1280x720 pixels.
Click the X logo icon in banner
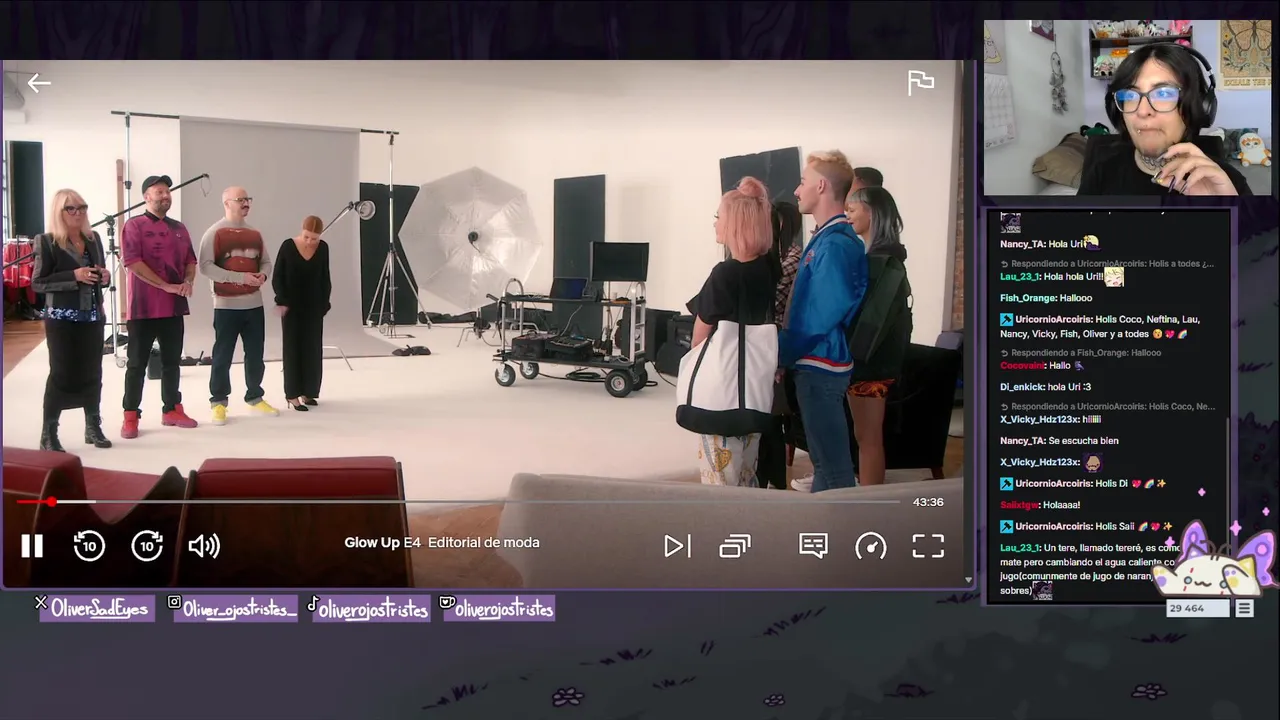(41, 603)
